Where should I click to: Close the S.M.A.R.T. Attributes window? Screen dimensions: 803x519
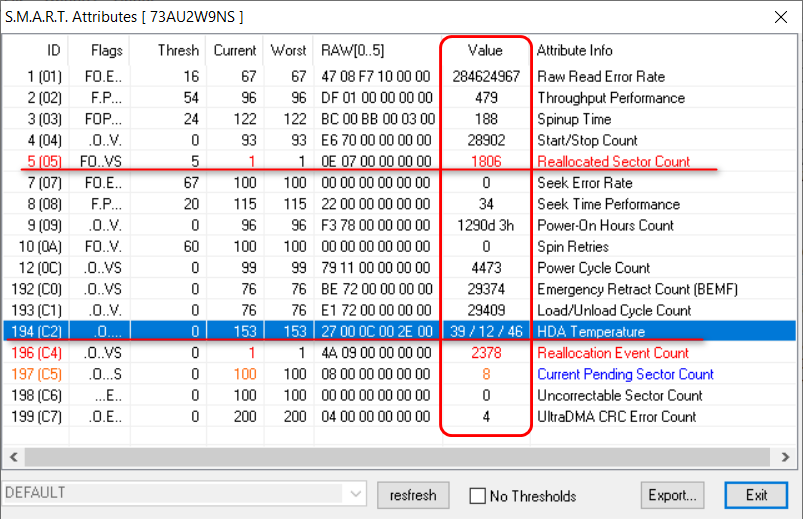point(781,17)
